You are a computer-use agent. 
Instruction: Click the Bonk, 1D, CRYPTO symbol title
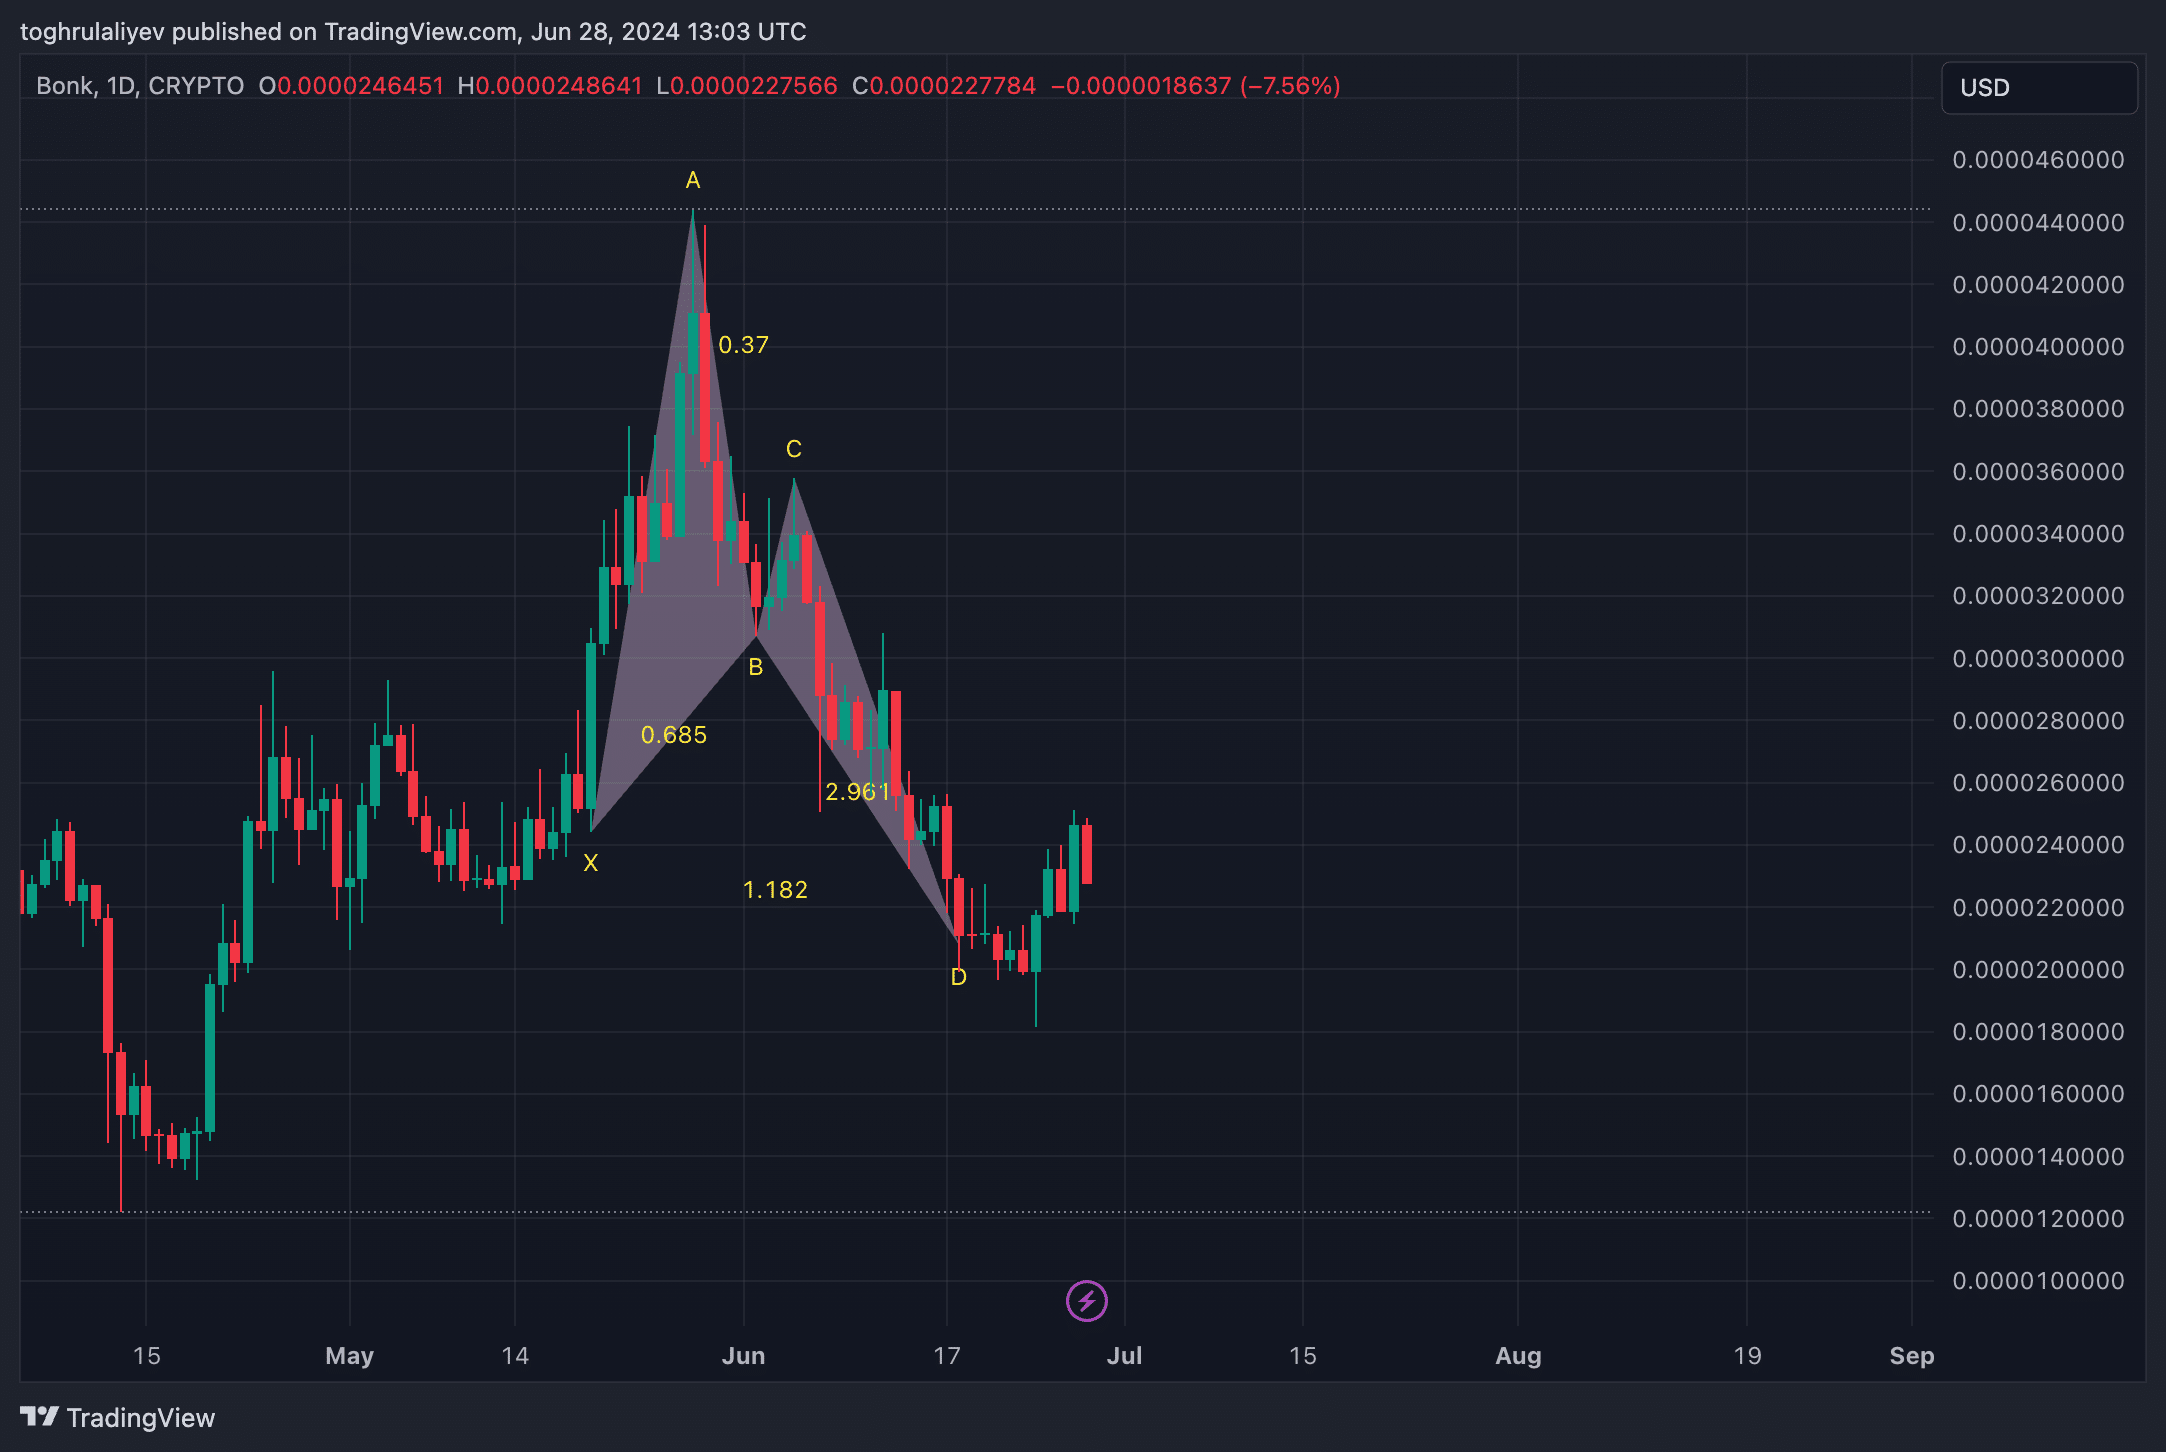click(x=140, y=86)
